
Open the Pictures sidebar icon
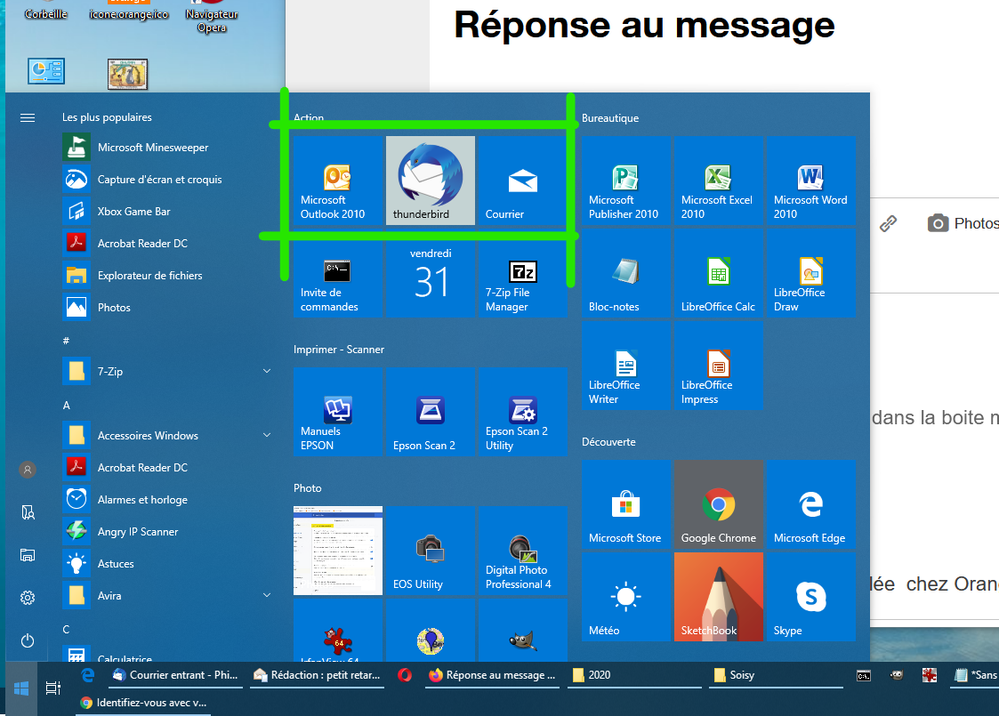point(27,555)
